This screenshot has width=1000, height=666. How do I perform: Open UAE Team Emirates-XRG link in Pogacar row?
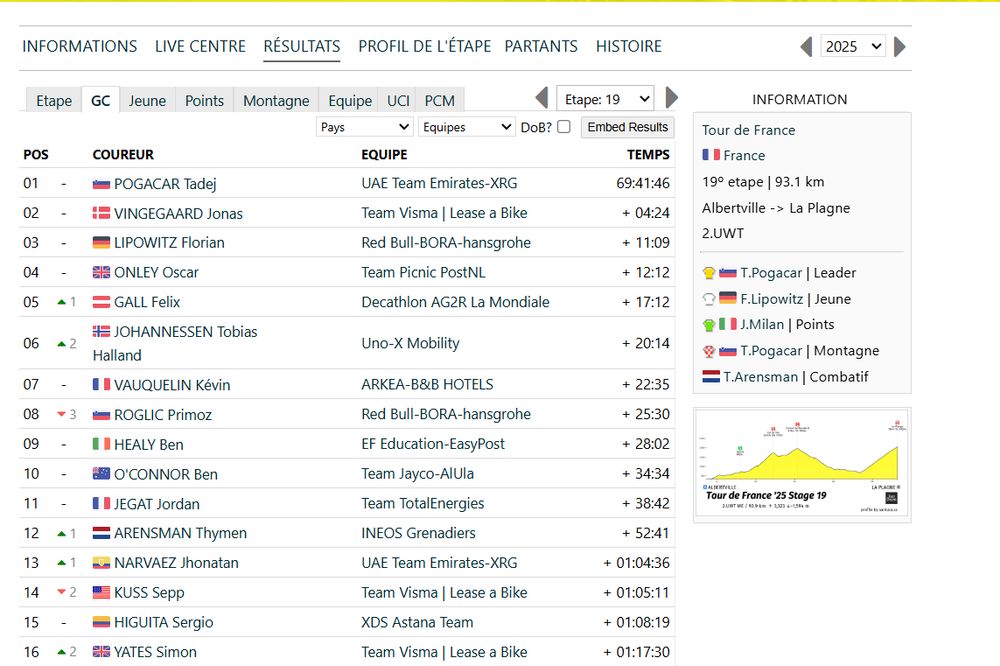click(x=439, y=183)
